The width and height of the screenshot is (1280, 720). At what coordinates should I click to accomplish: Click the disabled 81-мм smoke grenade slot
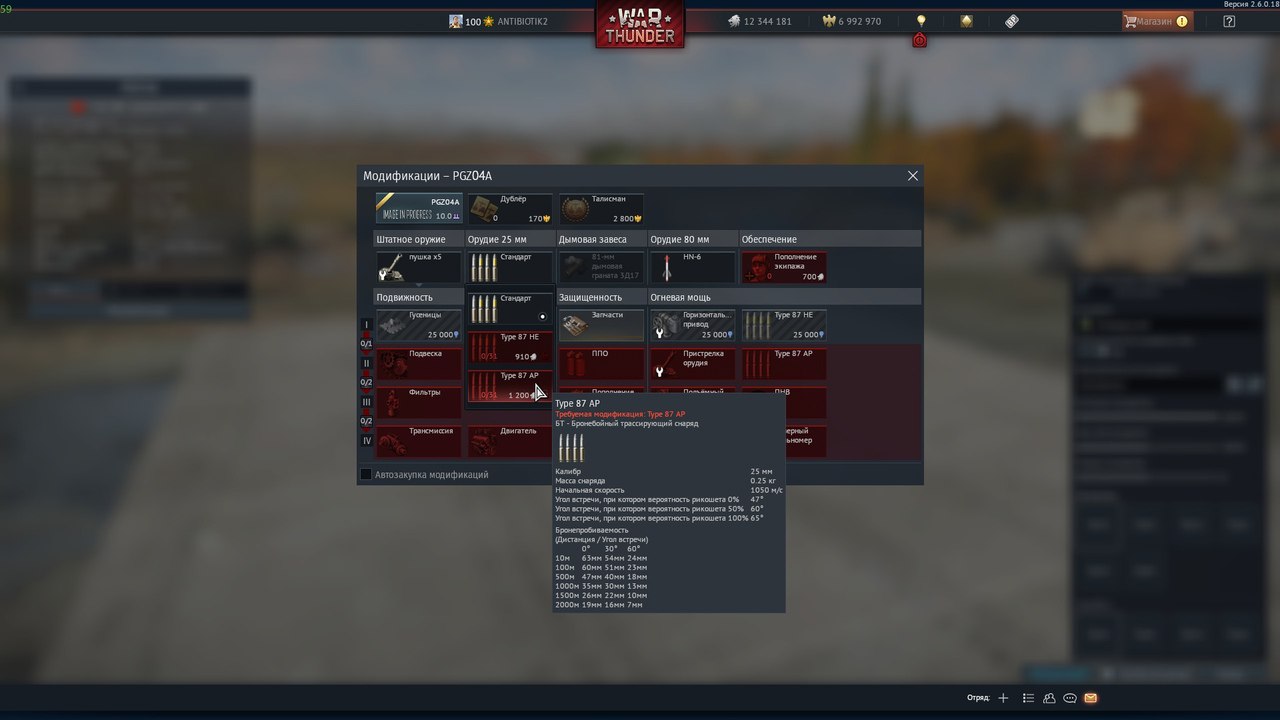pos(601,267)
